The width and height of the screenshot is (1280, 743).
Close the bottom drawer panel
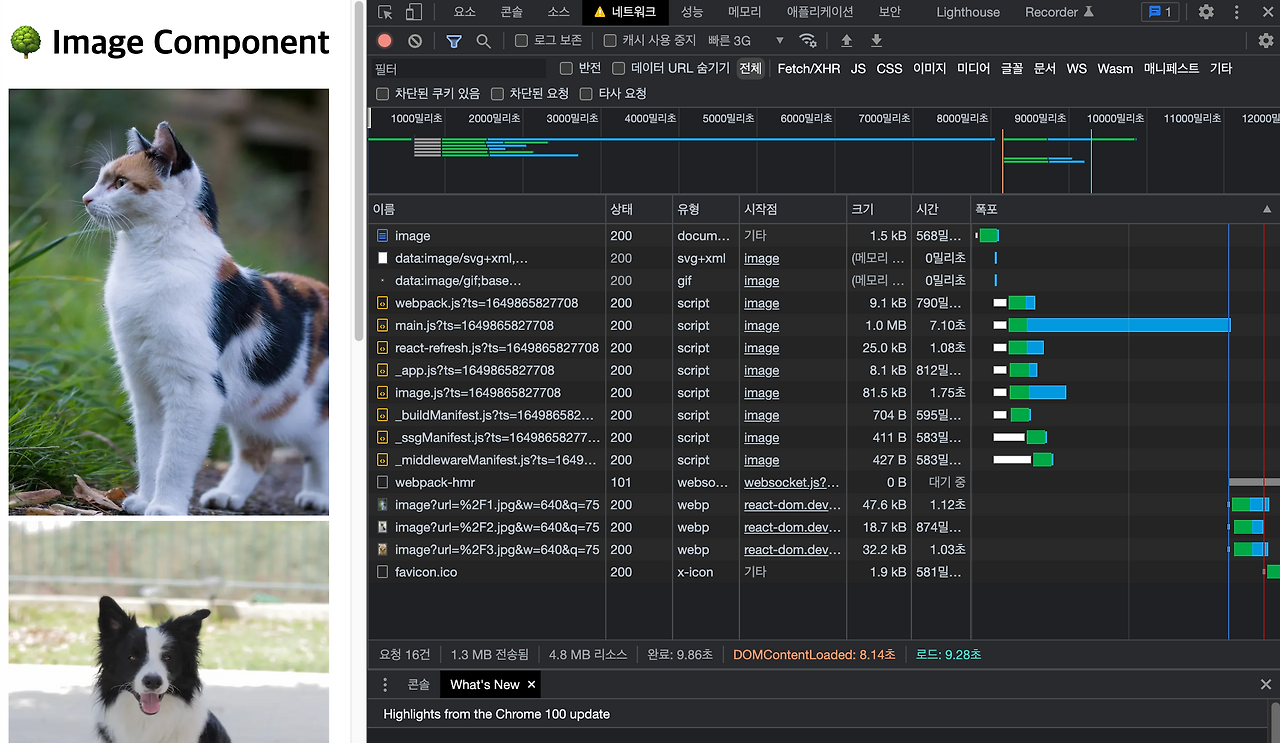[1266, 685]
